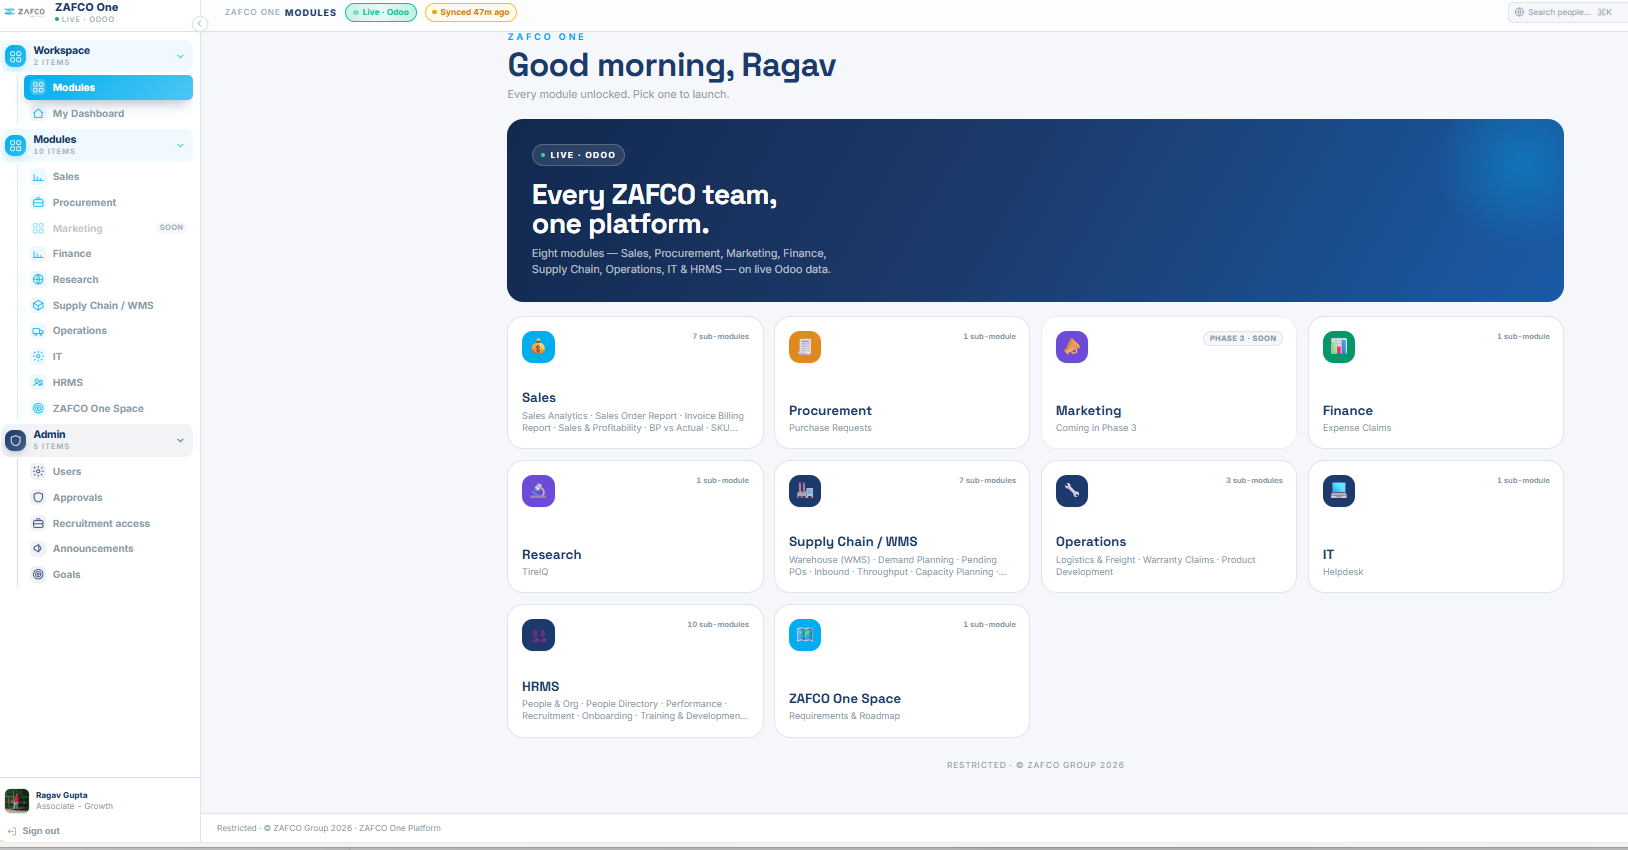1628x850 pixels.
Task: Click the Synced 47m ago badge
Action: pyautogui.click(x=471, y=12)
